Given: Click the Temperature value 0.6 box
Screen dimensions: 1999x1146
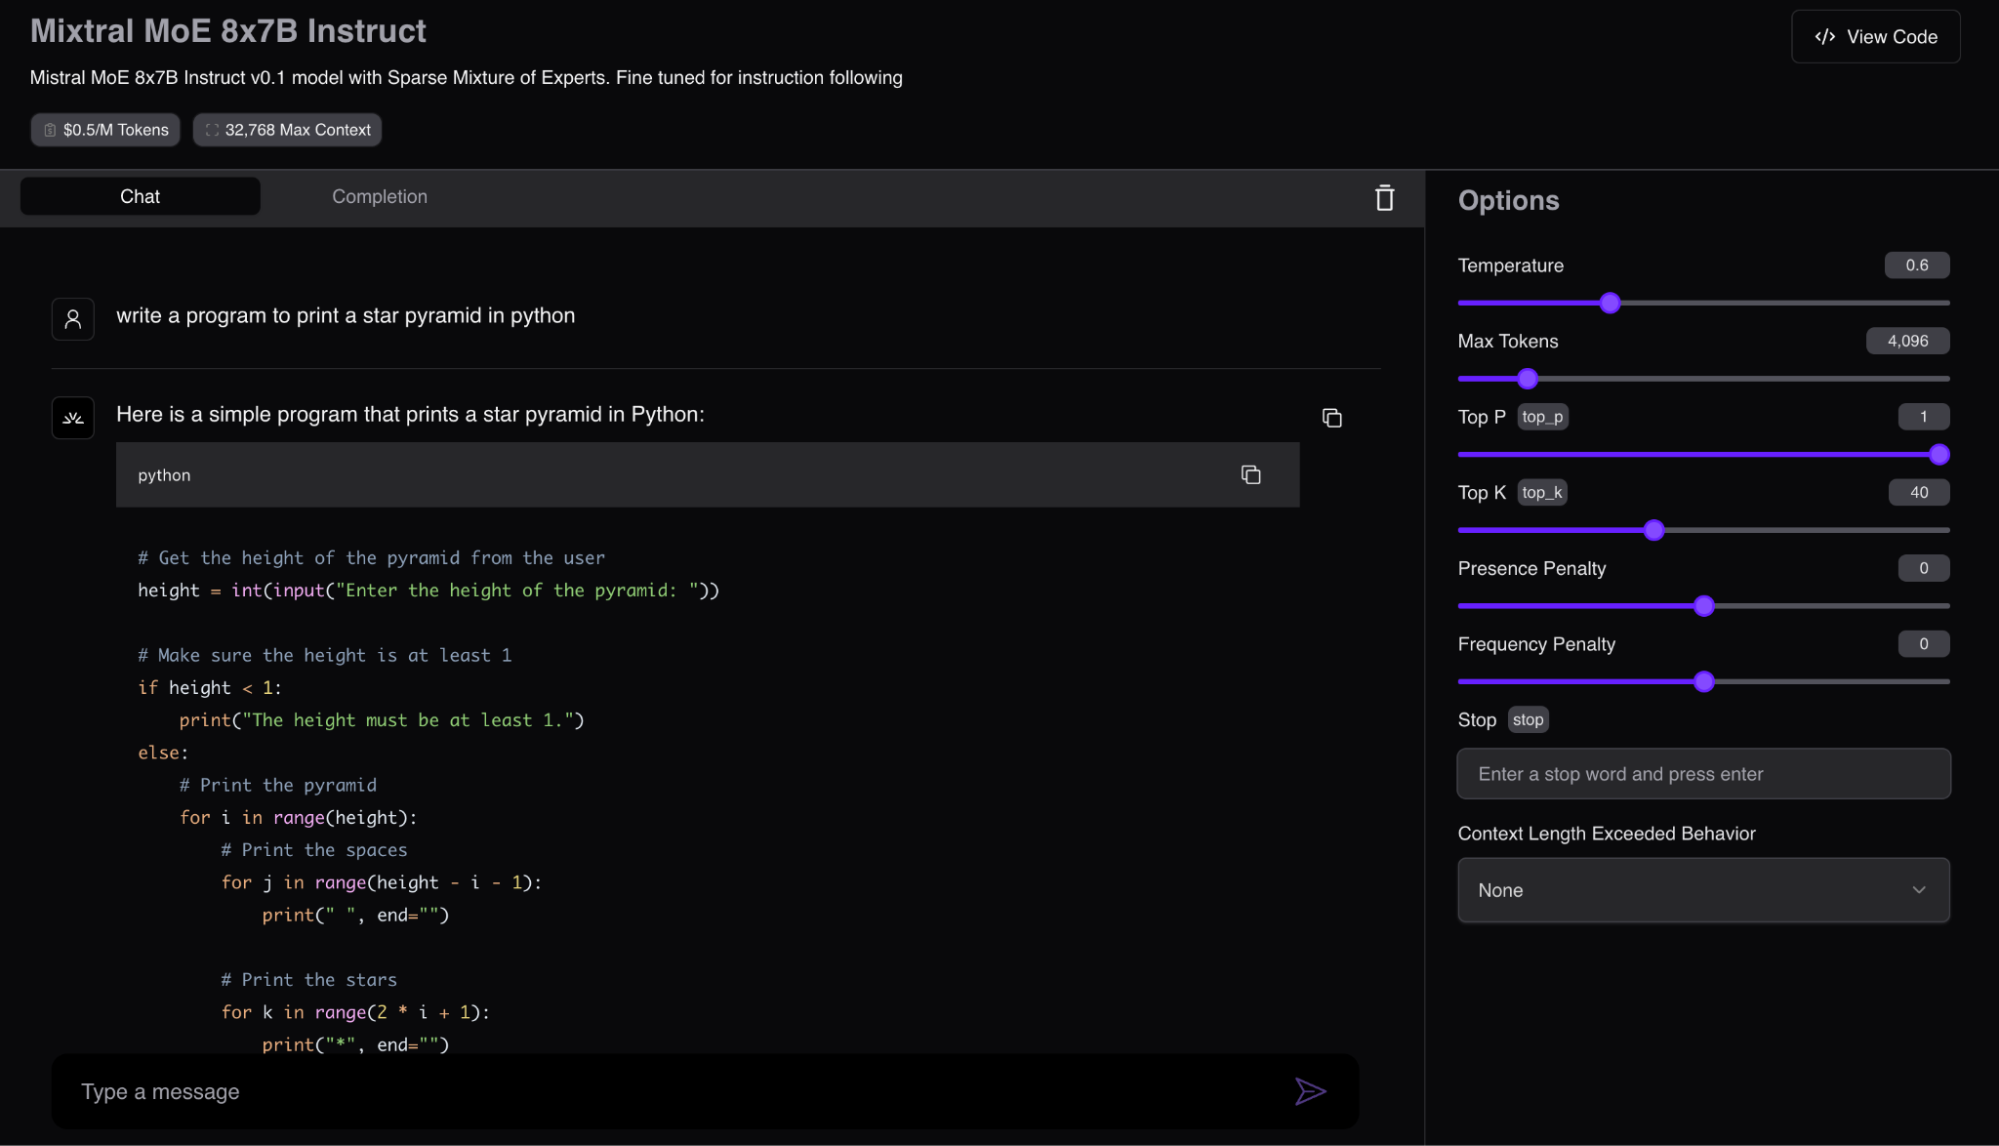Looking at the screenshot, I should tap(1916, 265).
